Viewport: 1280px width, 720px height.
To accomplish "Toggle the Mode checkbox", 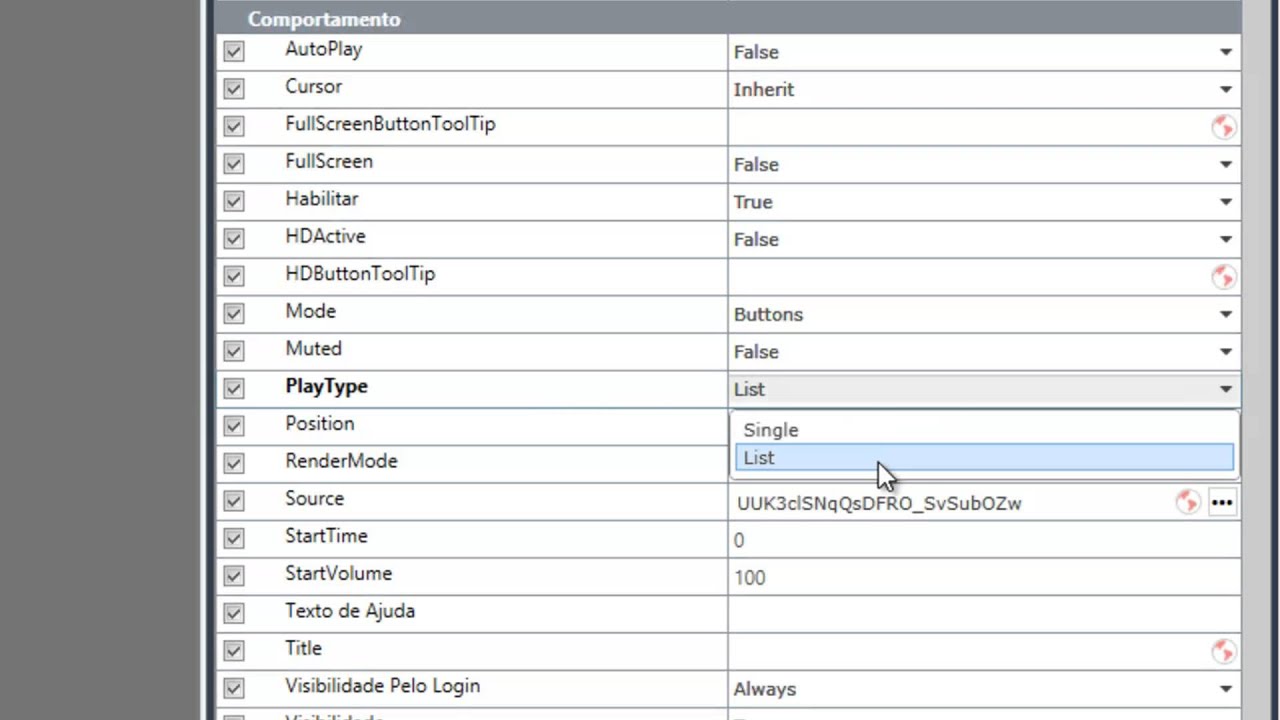I will pos(234,314).
